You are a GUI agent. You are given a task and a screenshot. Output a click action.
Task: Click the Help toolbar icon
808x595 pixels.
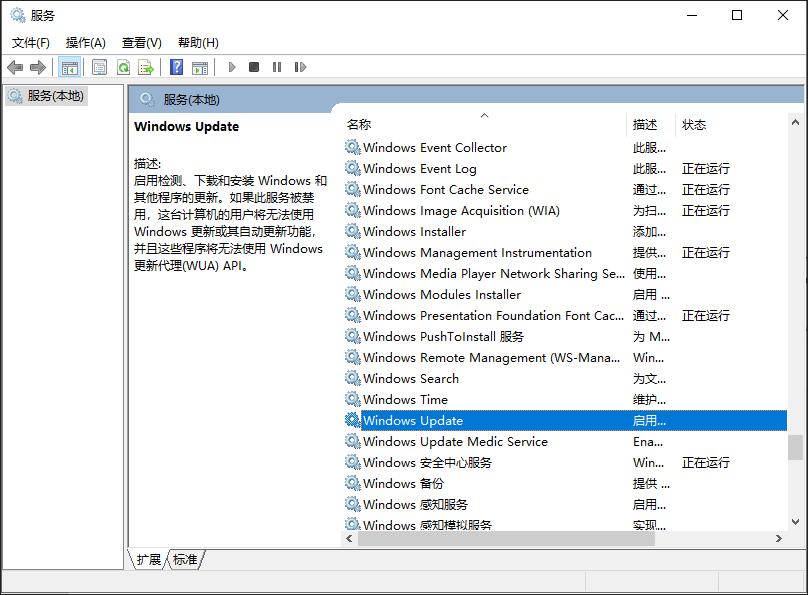(177, 67)
